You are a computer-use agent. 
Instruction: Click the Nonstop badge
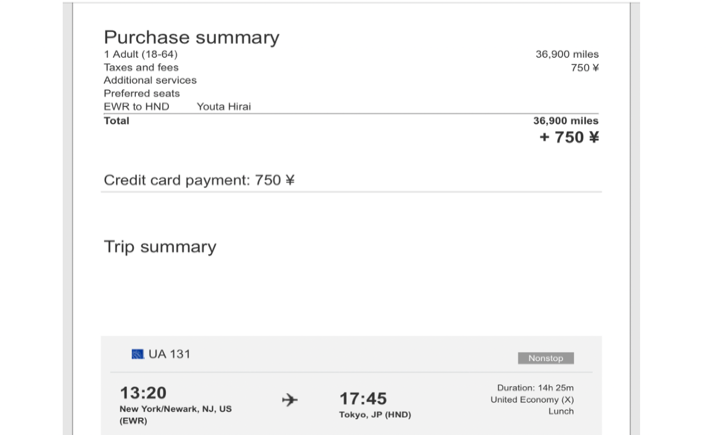pyautogui.click(x=546, y=358)
